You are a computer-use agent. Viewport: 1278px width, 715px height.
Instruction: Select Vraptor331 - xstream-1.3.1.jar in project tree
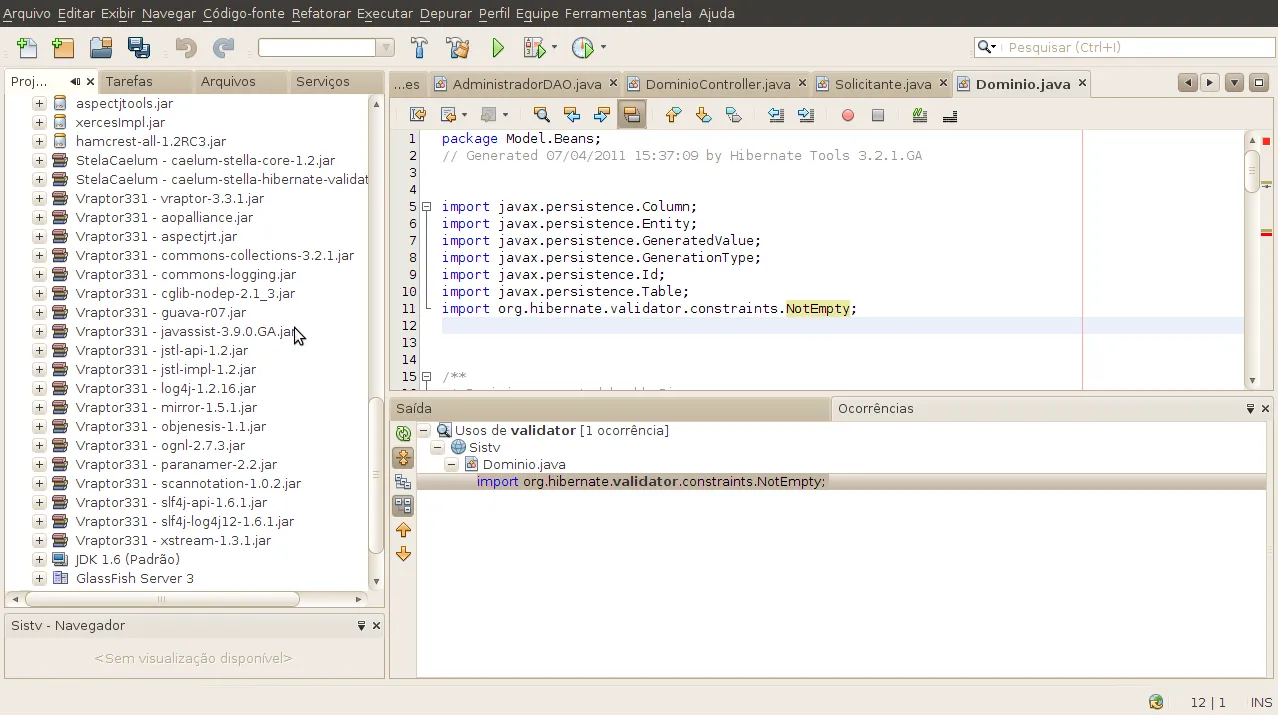pyautogui.click(x=173, y=540)
